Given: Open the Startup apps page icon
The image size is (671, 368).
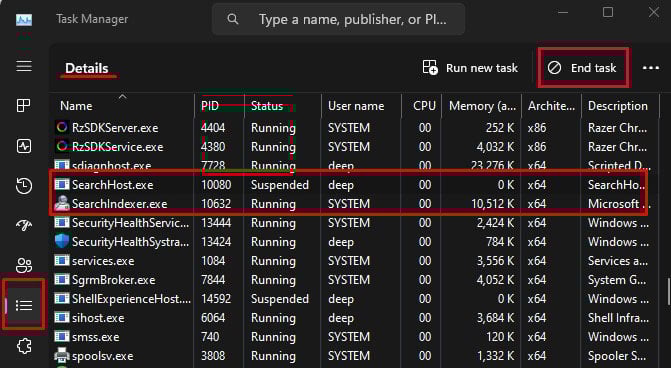Looking at the screenshot, I should pyautogui.click(x=24, y=225).
